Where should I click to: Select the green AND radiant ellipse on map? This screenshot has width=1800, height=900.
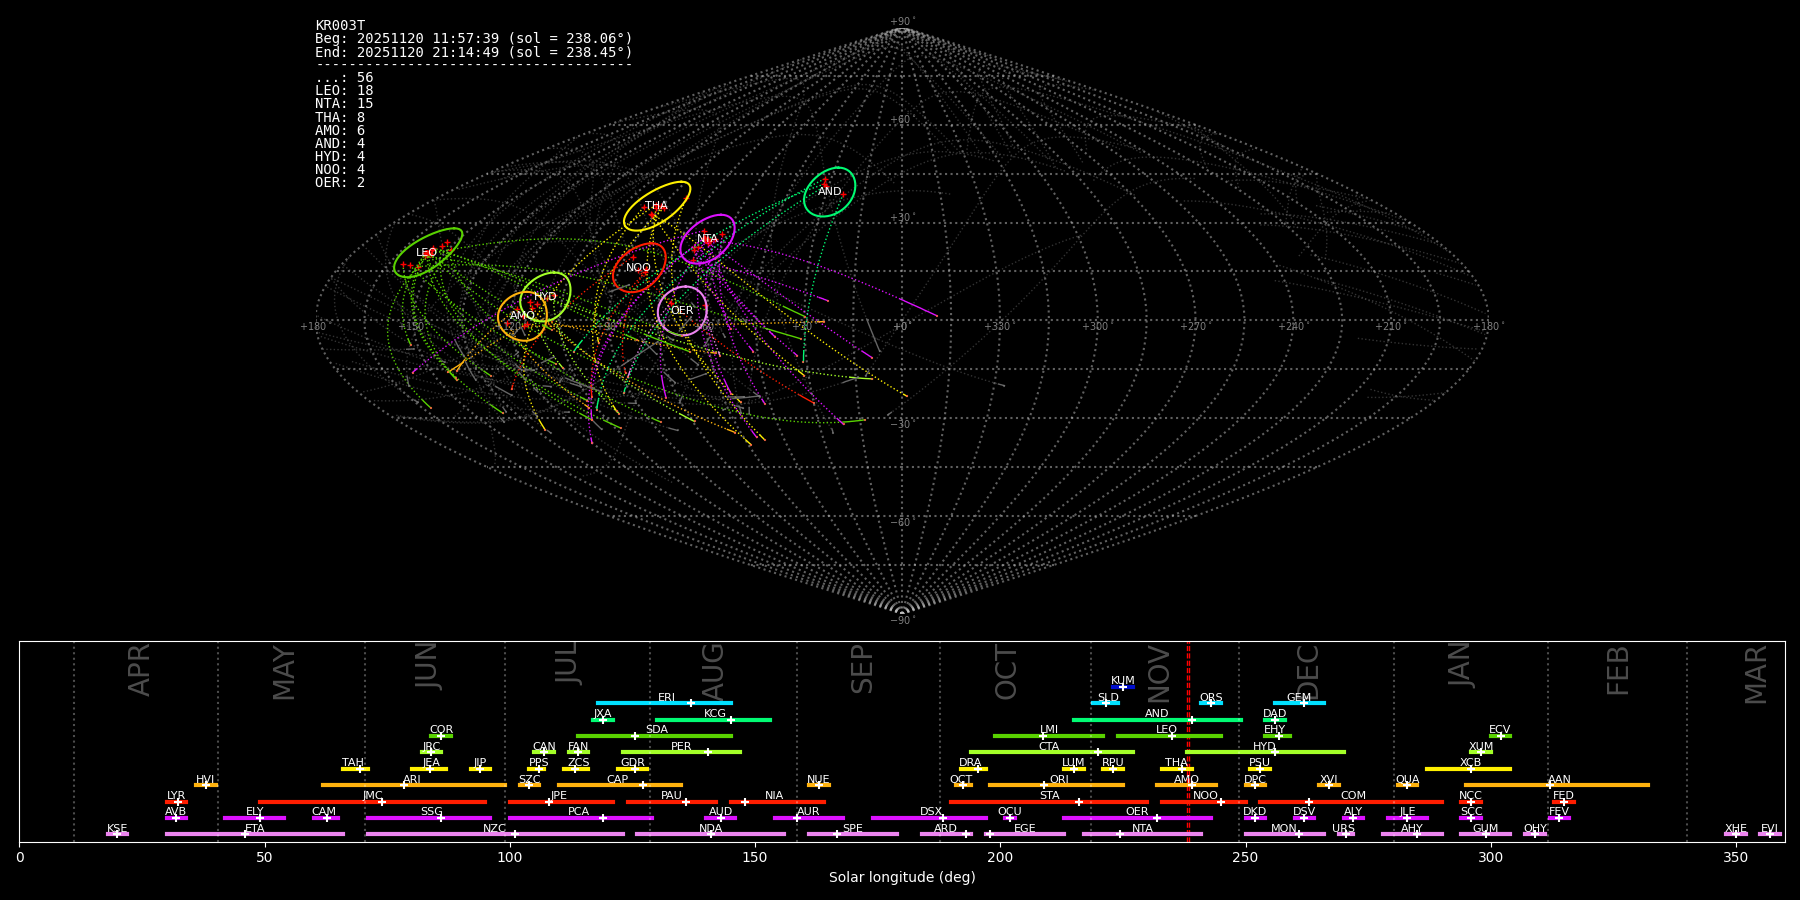tap(830, 192)
